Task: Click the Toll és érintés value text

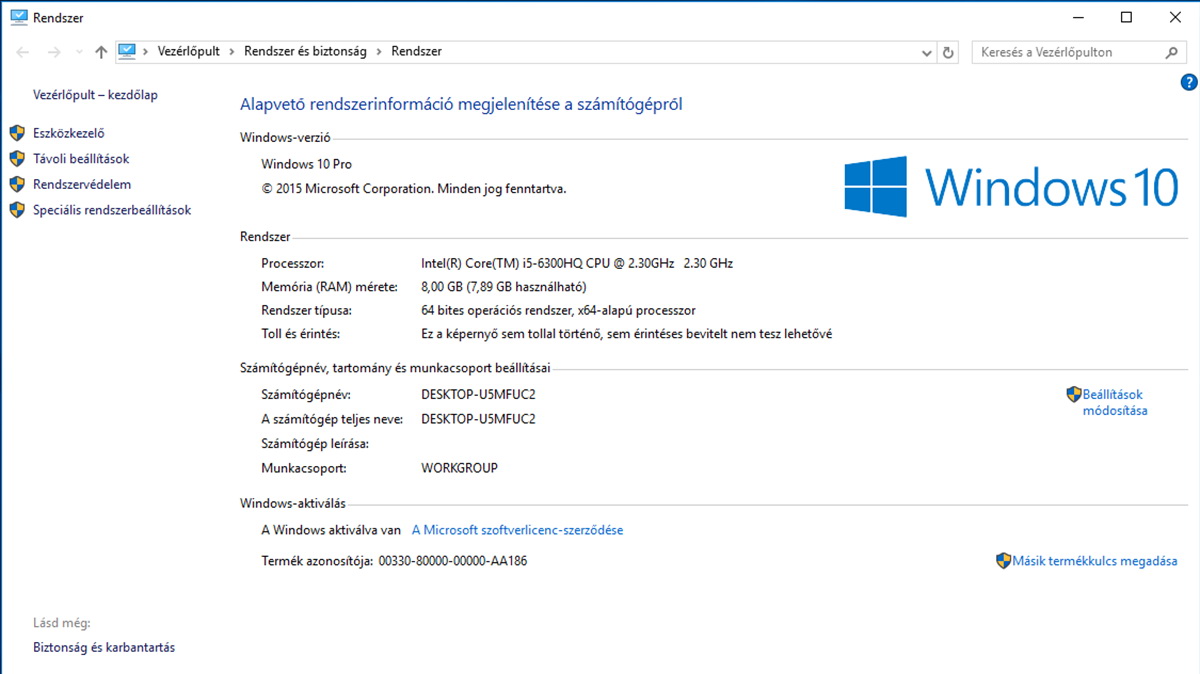Action: click(626, 334)
